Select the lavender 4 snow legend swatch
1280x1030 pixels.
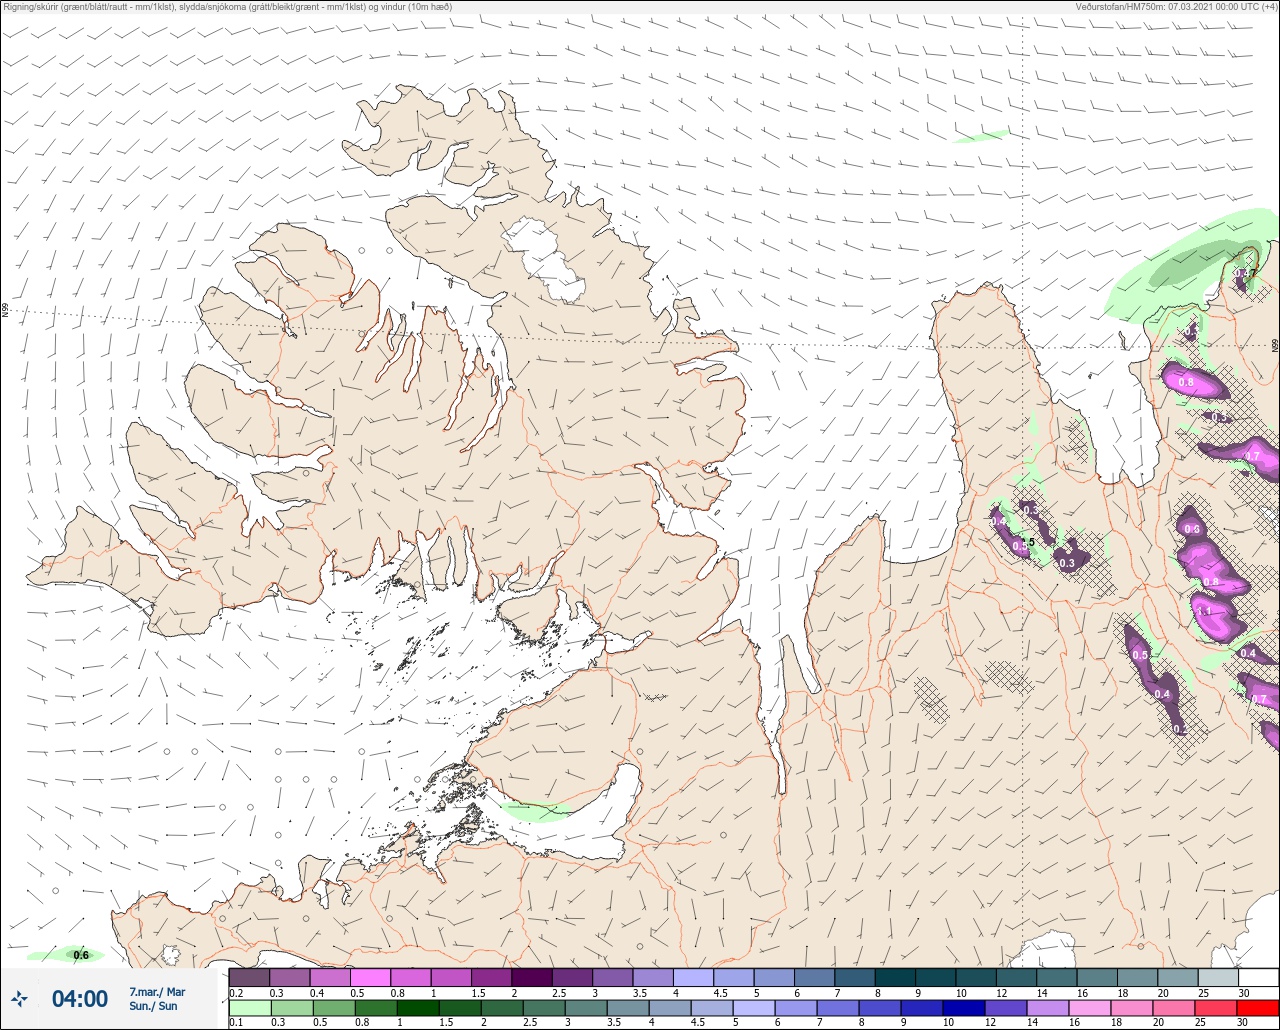tap(693, 977)
